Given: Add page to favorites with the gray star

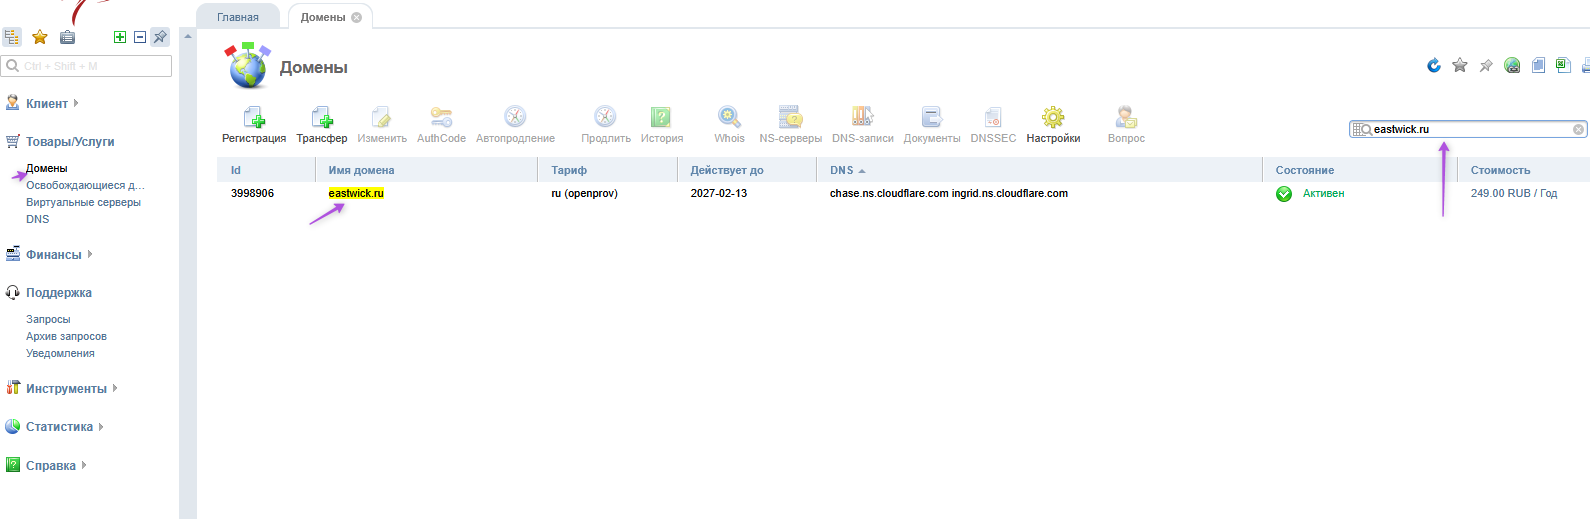Looking at the screenshot, I should pyautogui.click(x=1460, y=66).
